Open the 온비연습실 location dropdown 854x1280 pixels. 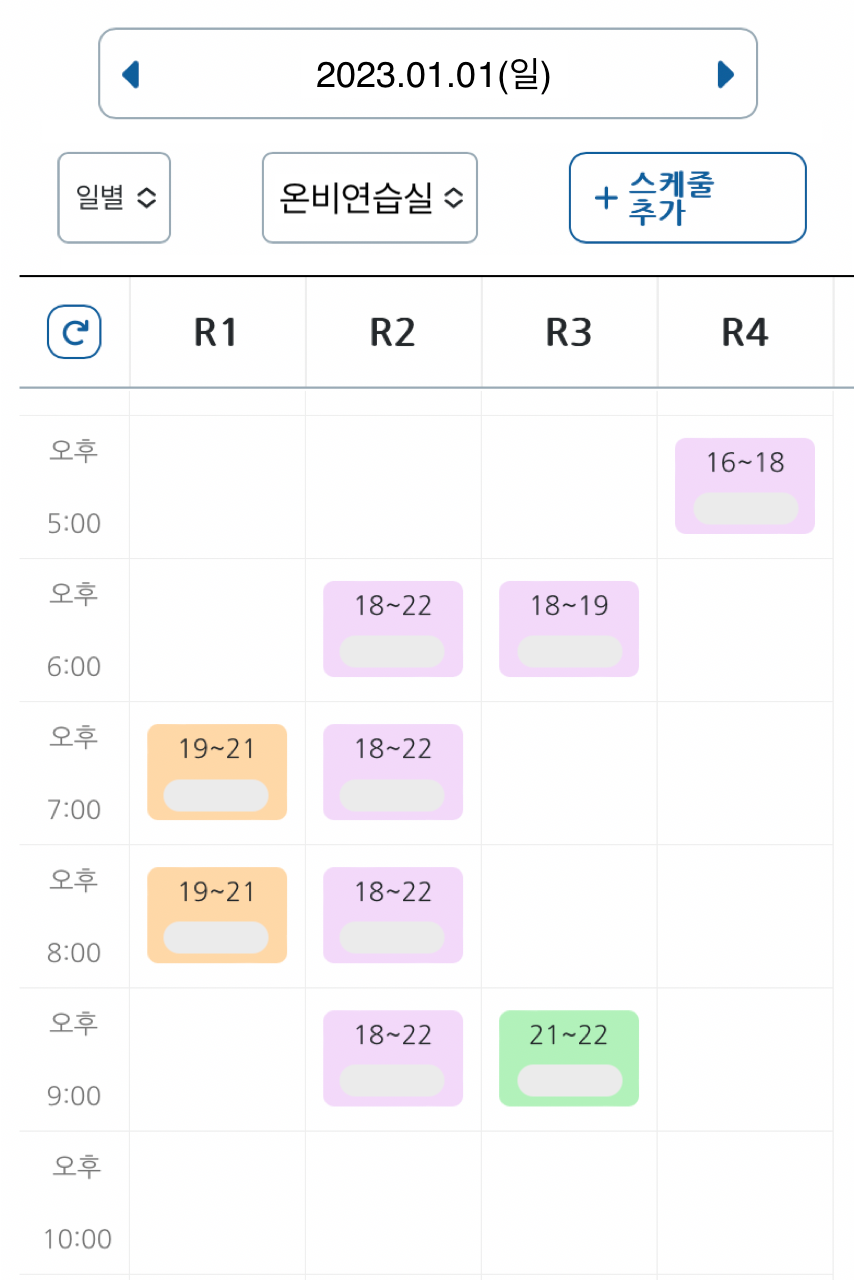coord(369,198)
